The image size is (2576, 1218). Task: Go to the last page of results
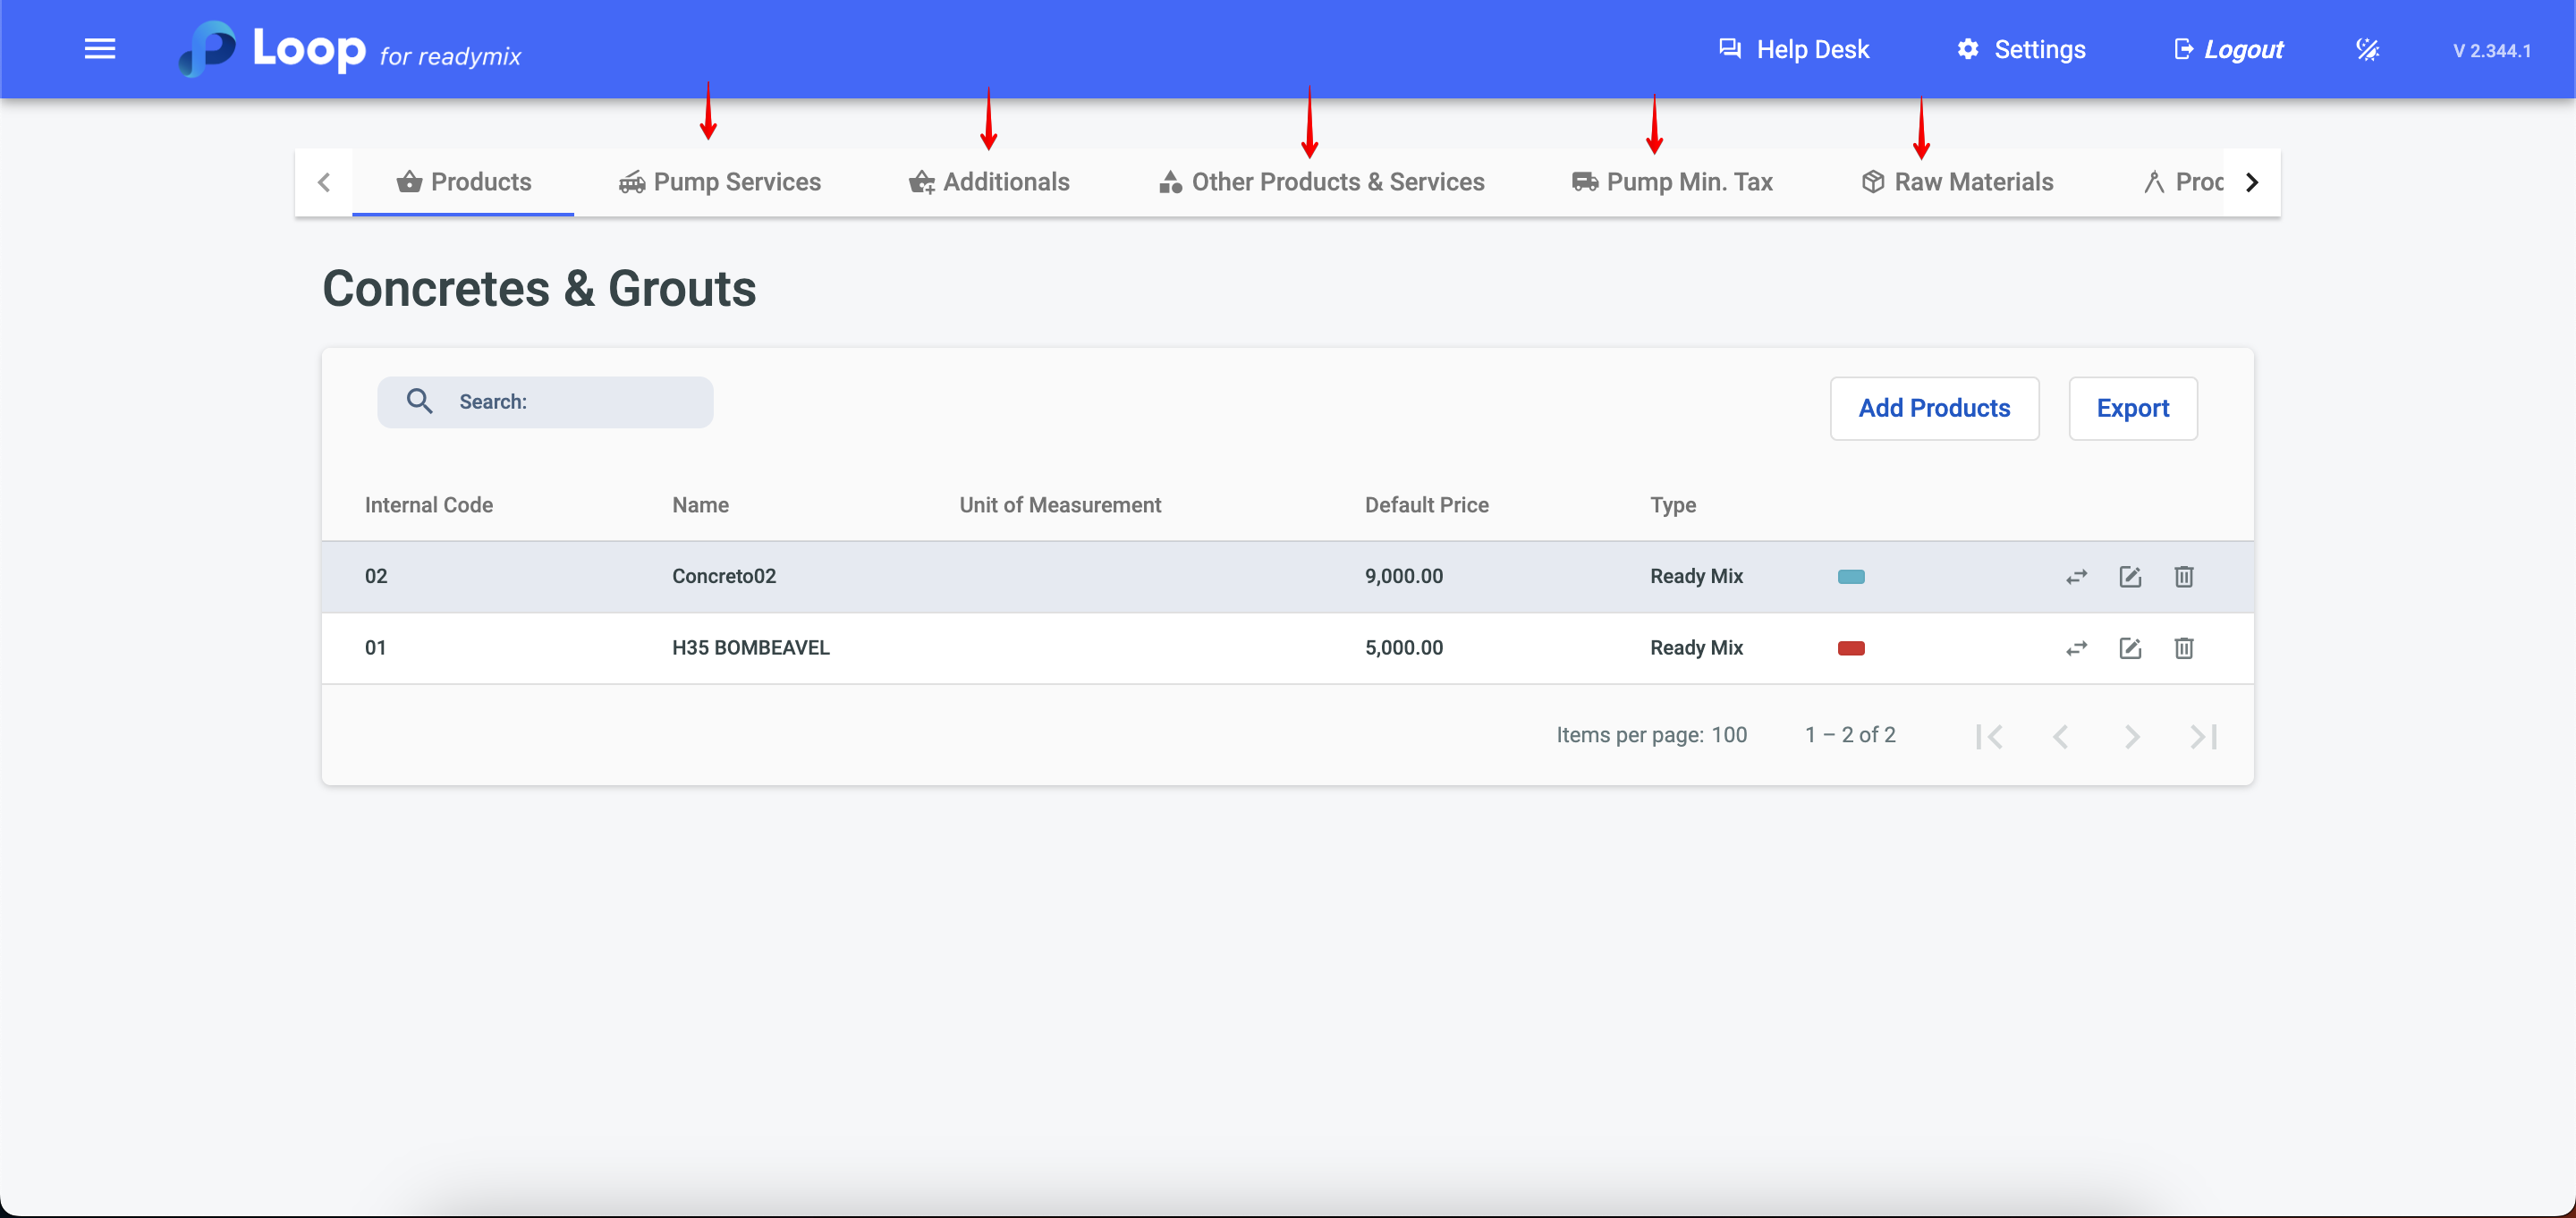(x=2203, y=736)
